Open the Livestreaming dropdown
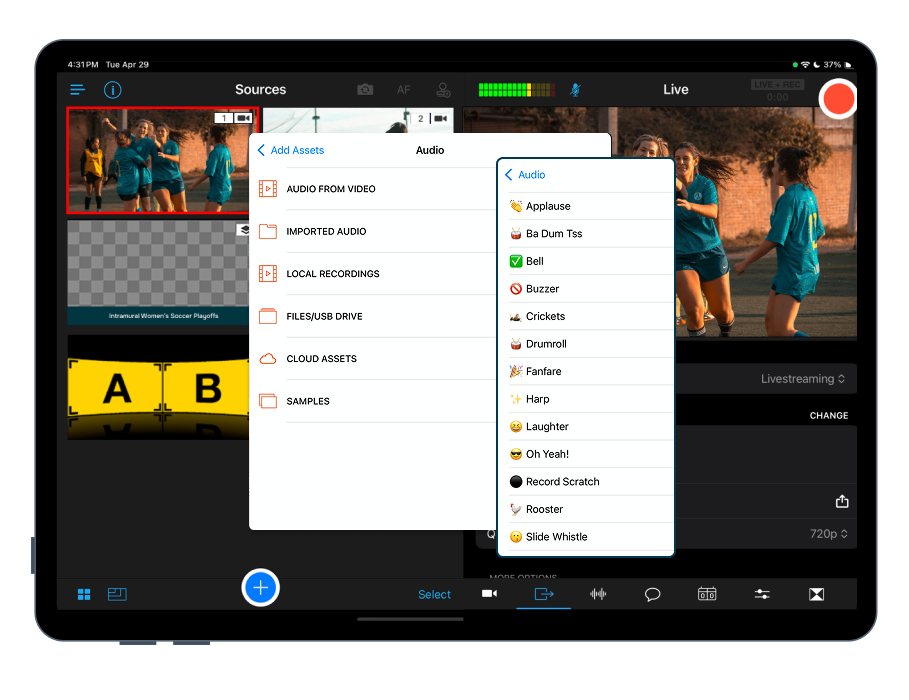The image size is (909, 700). click(x=803, y=379)
